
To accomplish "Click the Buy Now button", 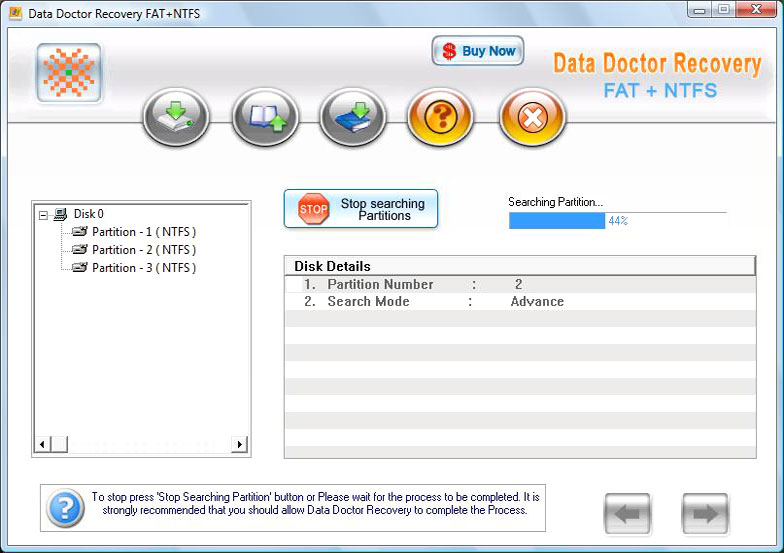I will [x=478, y=50].
